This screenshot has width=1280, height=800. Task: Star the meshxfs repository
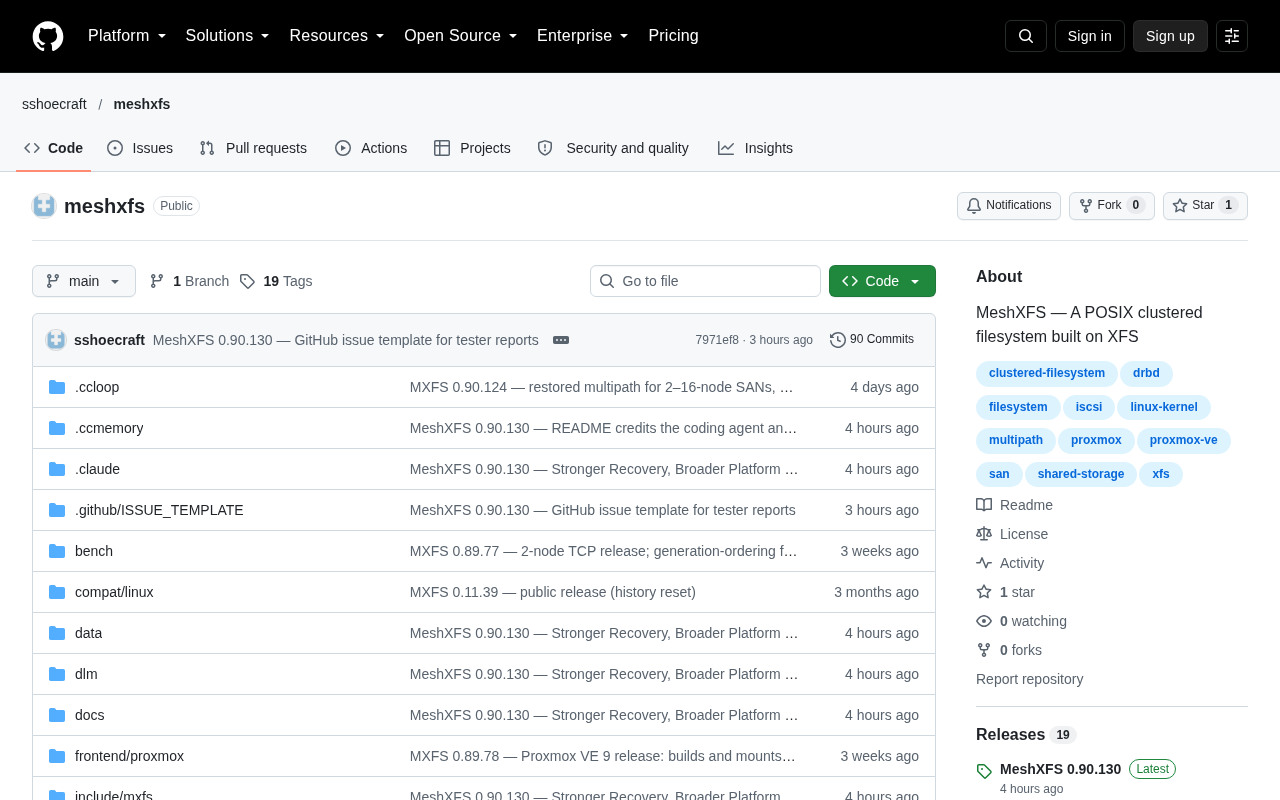[x=1205, y=206]
